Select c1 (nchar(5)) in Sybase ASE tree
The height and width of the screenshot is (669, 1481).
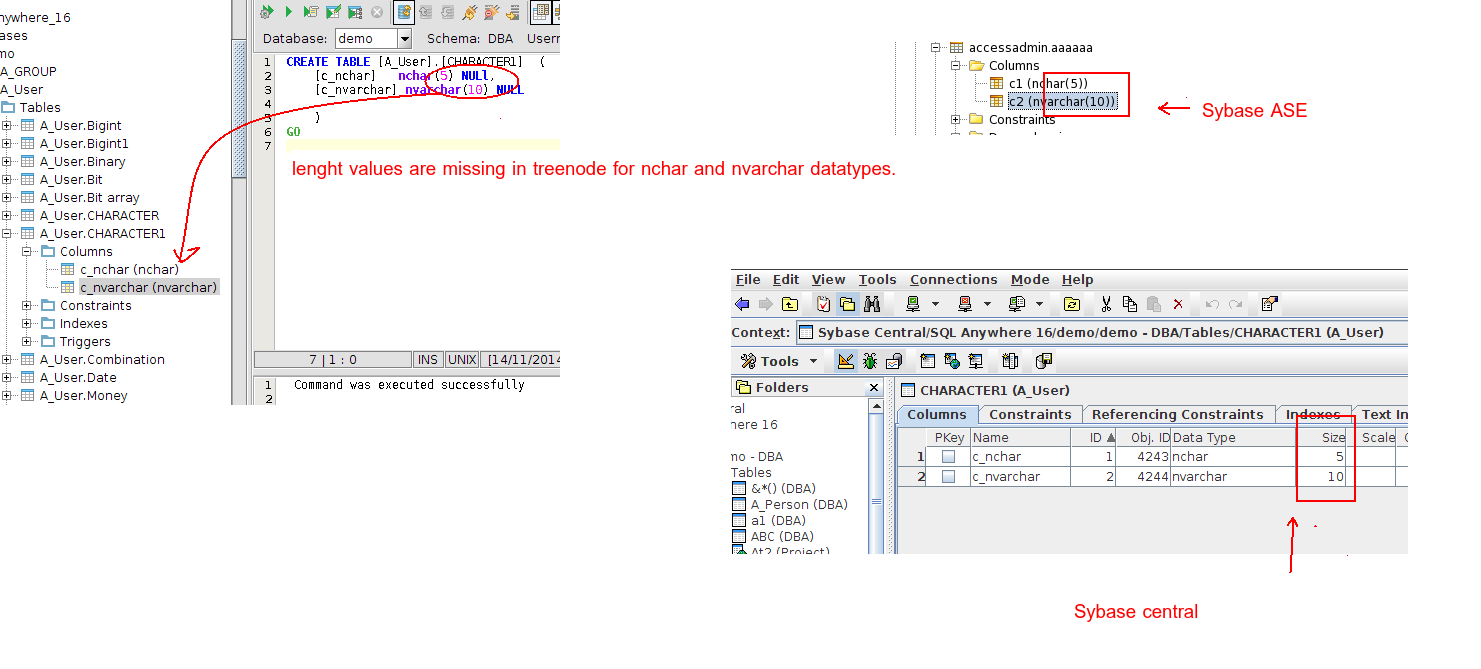click(x=1048, y=84)
